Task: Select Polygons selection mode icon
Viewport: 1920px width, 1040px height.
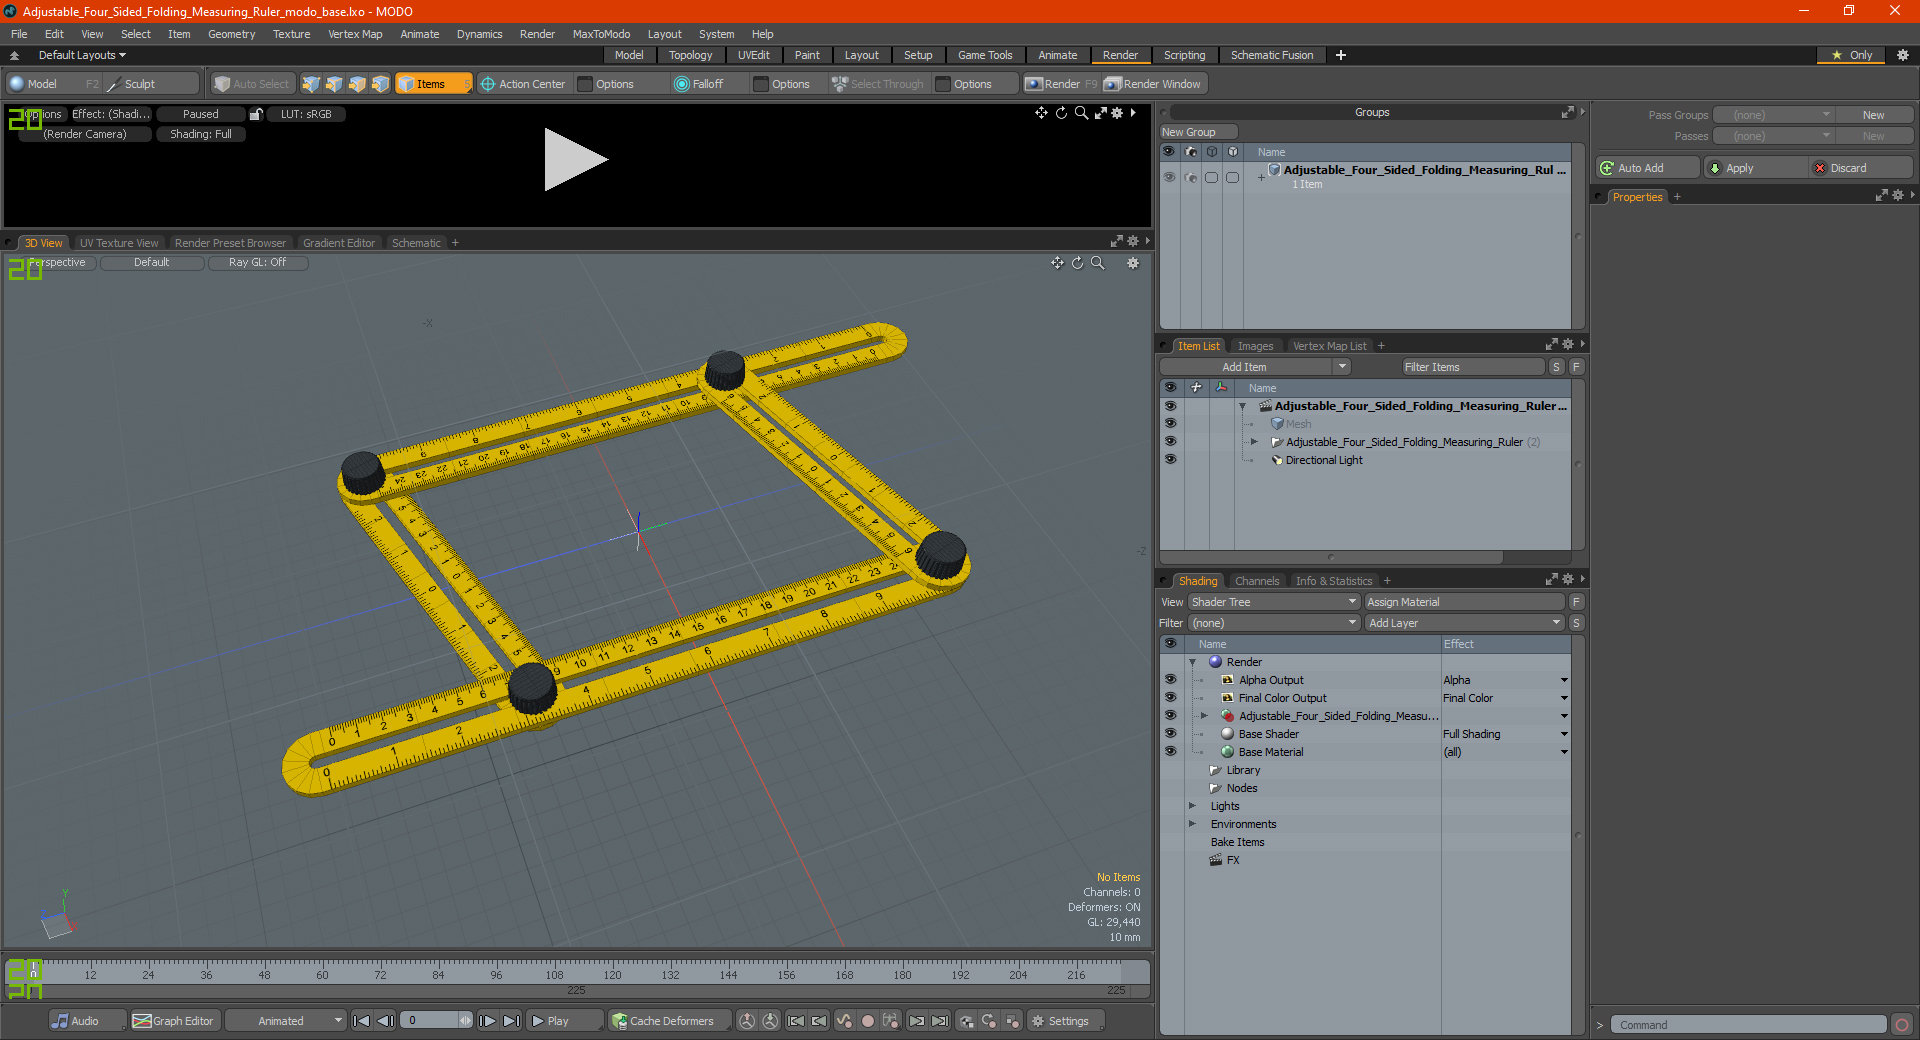Action: click(x=357, y=84)
